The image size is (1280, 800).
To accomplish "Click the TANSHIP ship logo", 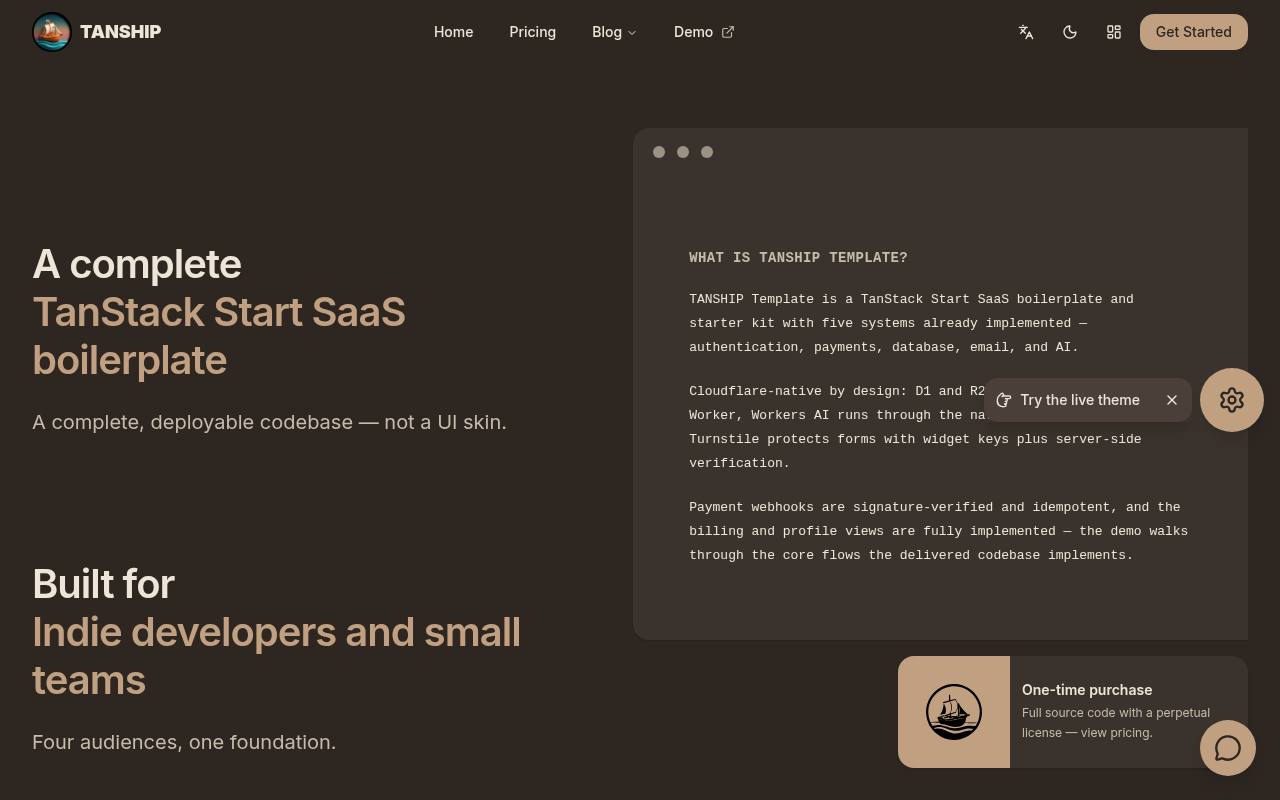I will coord(52,32).
